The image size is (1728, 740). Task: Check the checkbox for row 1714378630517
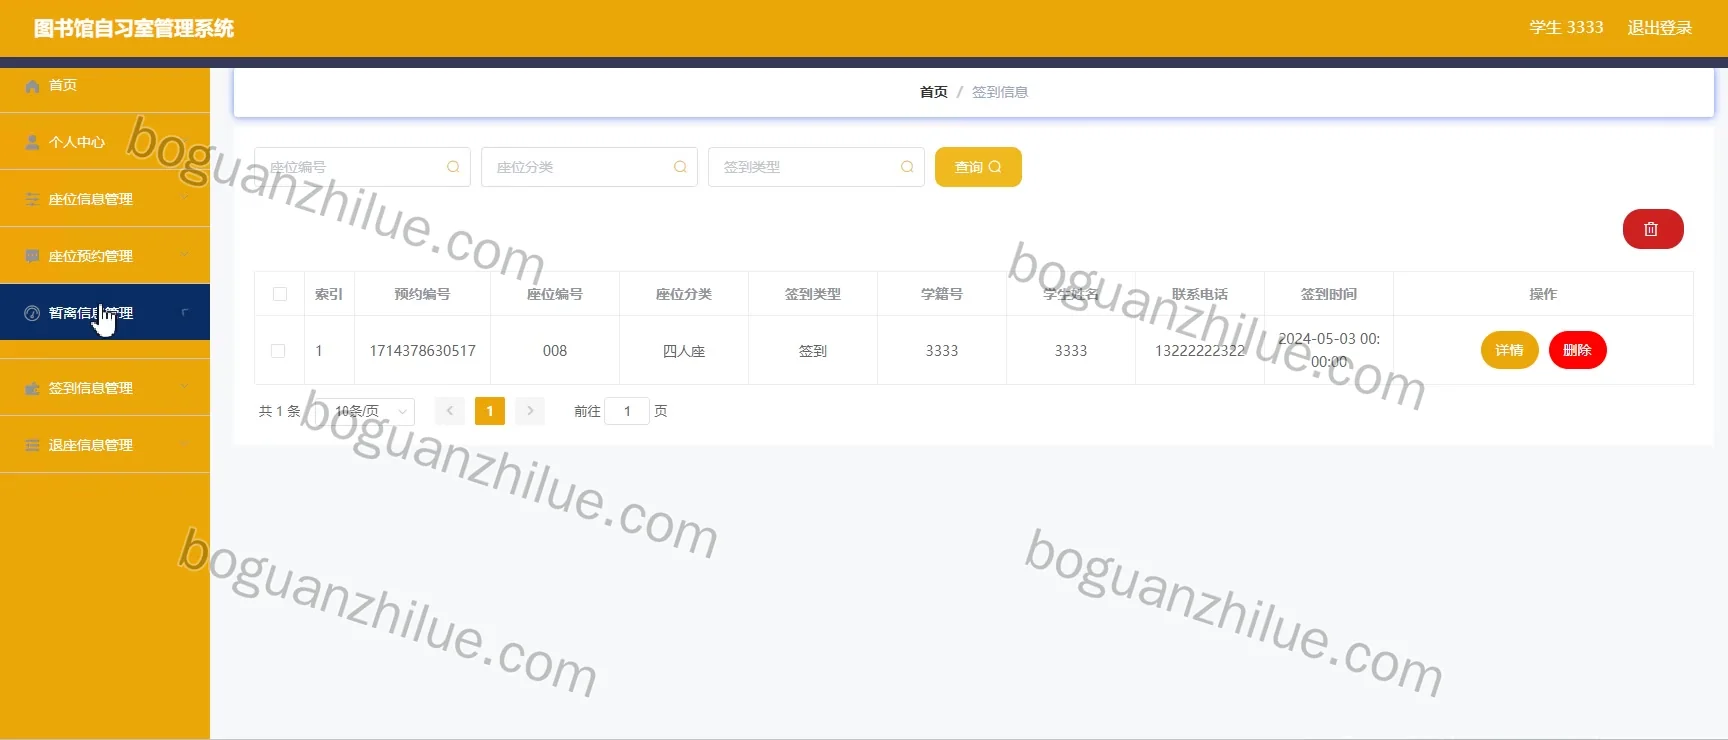coord(278,351)
